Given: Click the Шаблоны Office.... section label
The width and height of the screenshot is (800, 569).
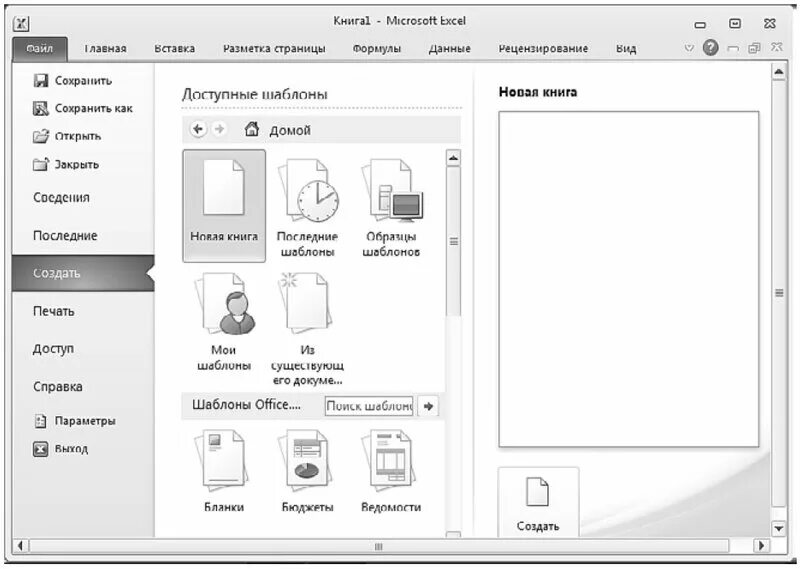Looking at the screenshot, I should (246, 405).
